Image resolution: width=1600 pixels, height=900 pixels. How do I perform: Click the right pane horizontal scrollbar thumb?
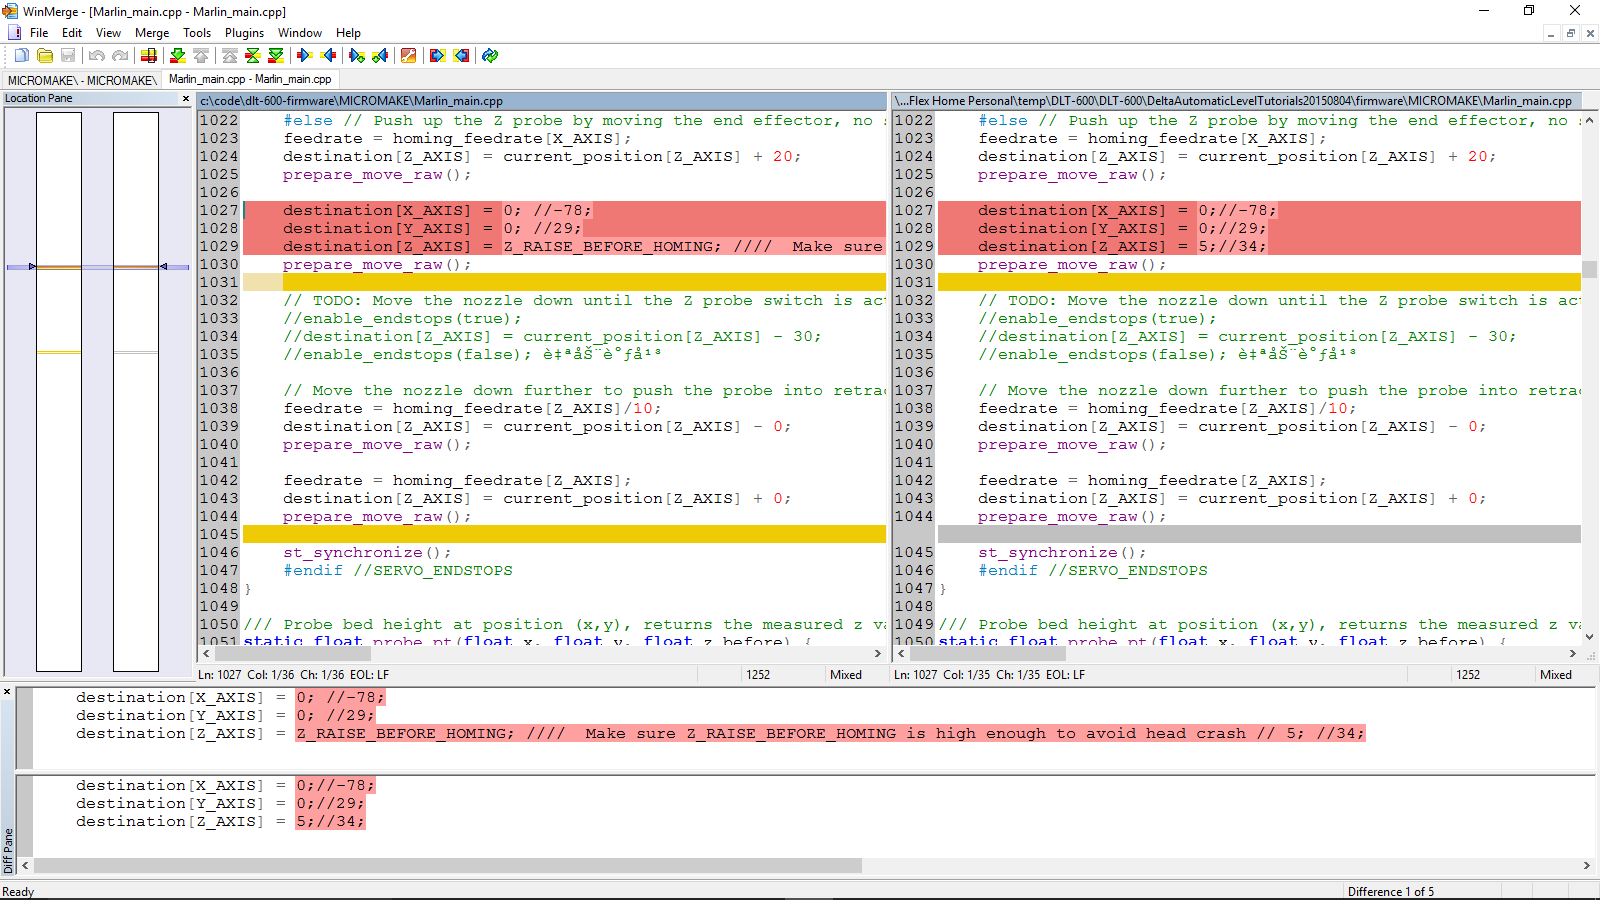pos(988,654)
